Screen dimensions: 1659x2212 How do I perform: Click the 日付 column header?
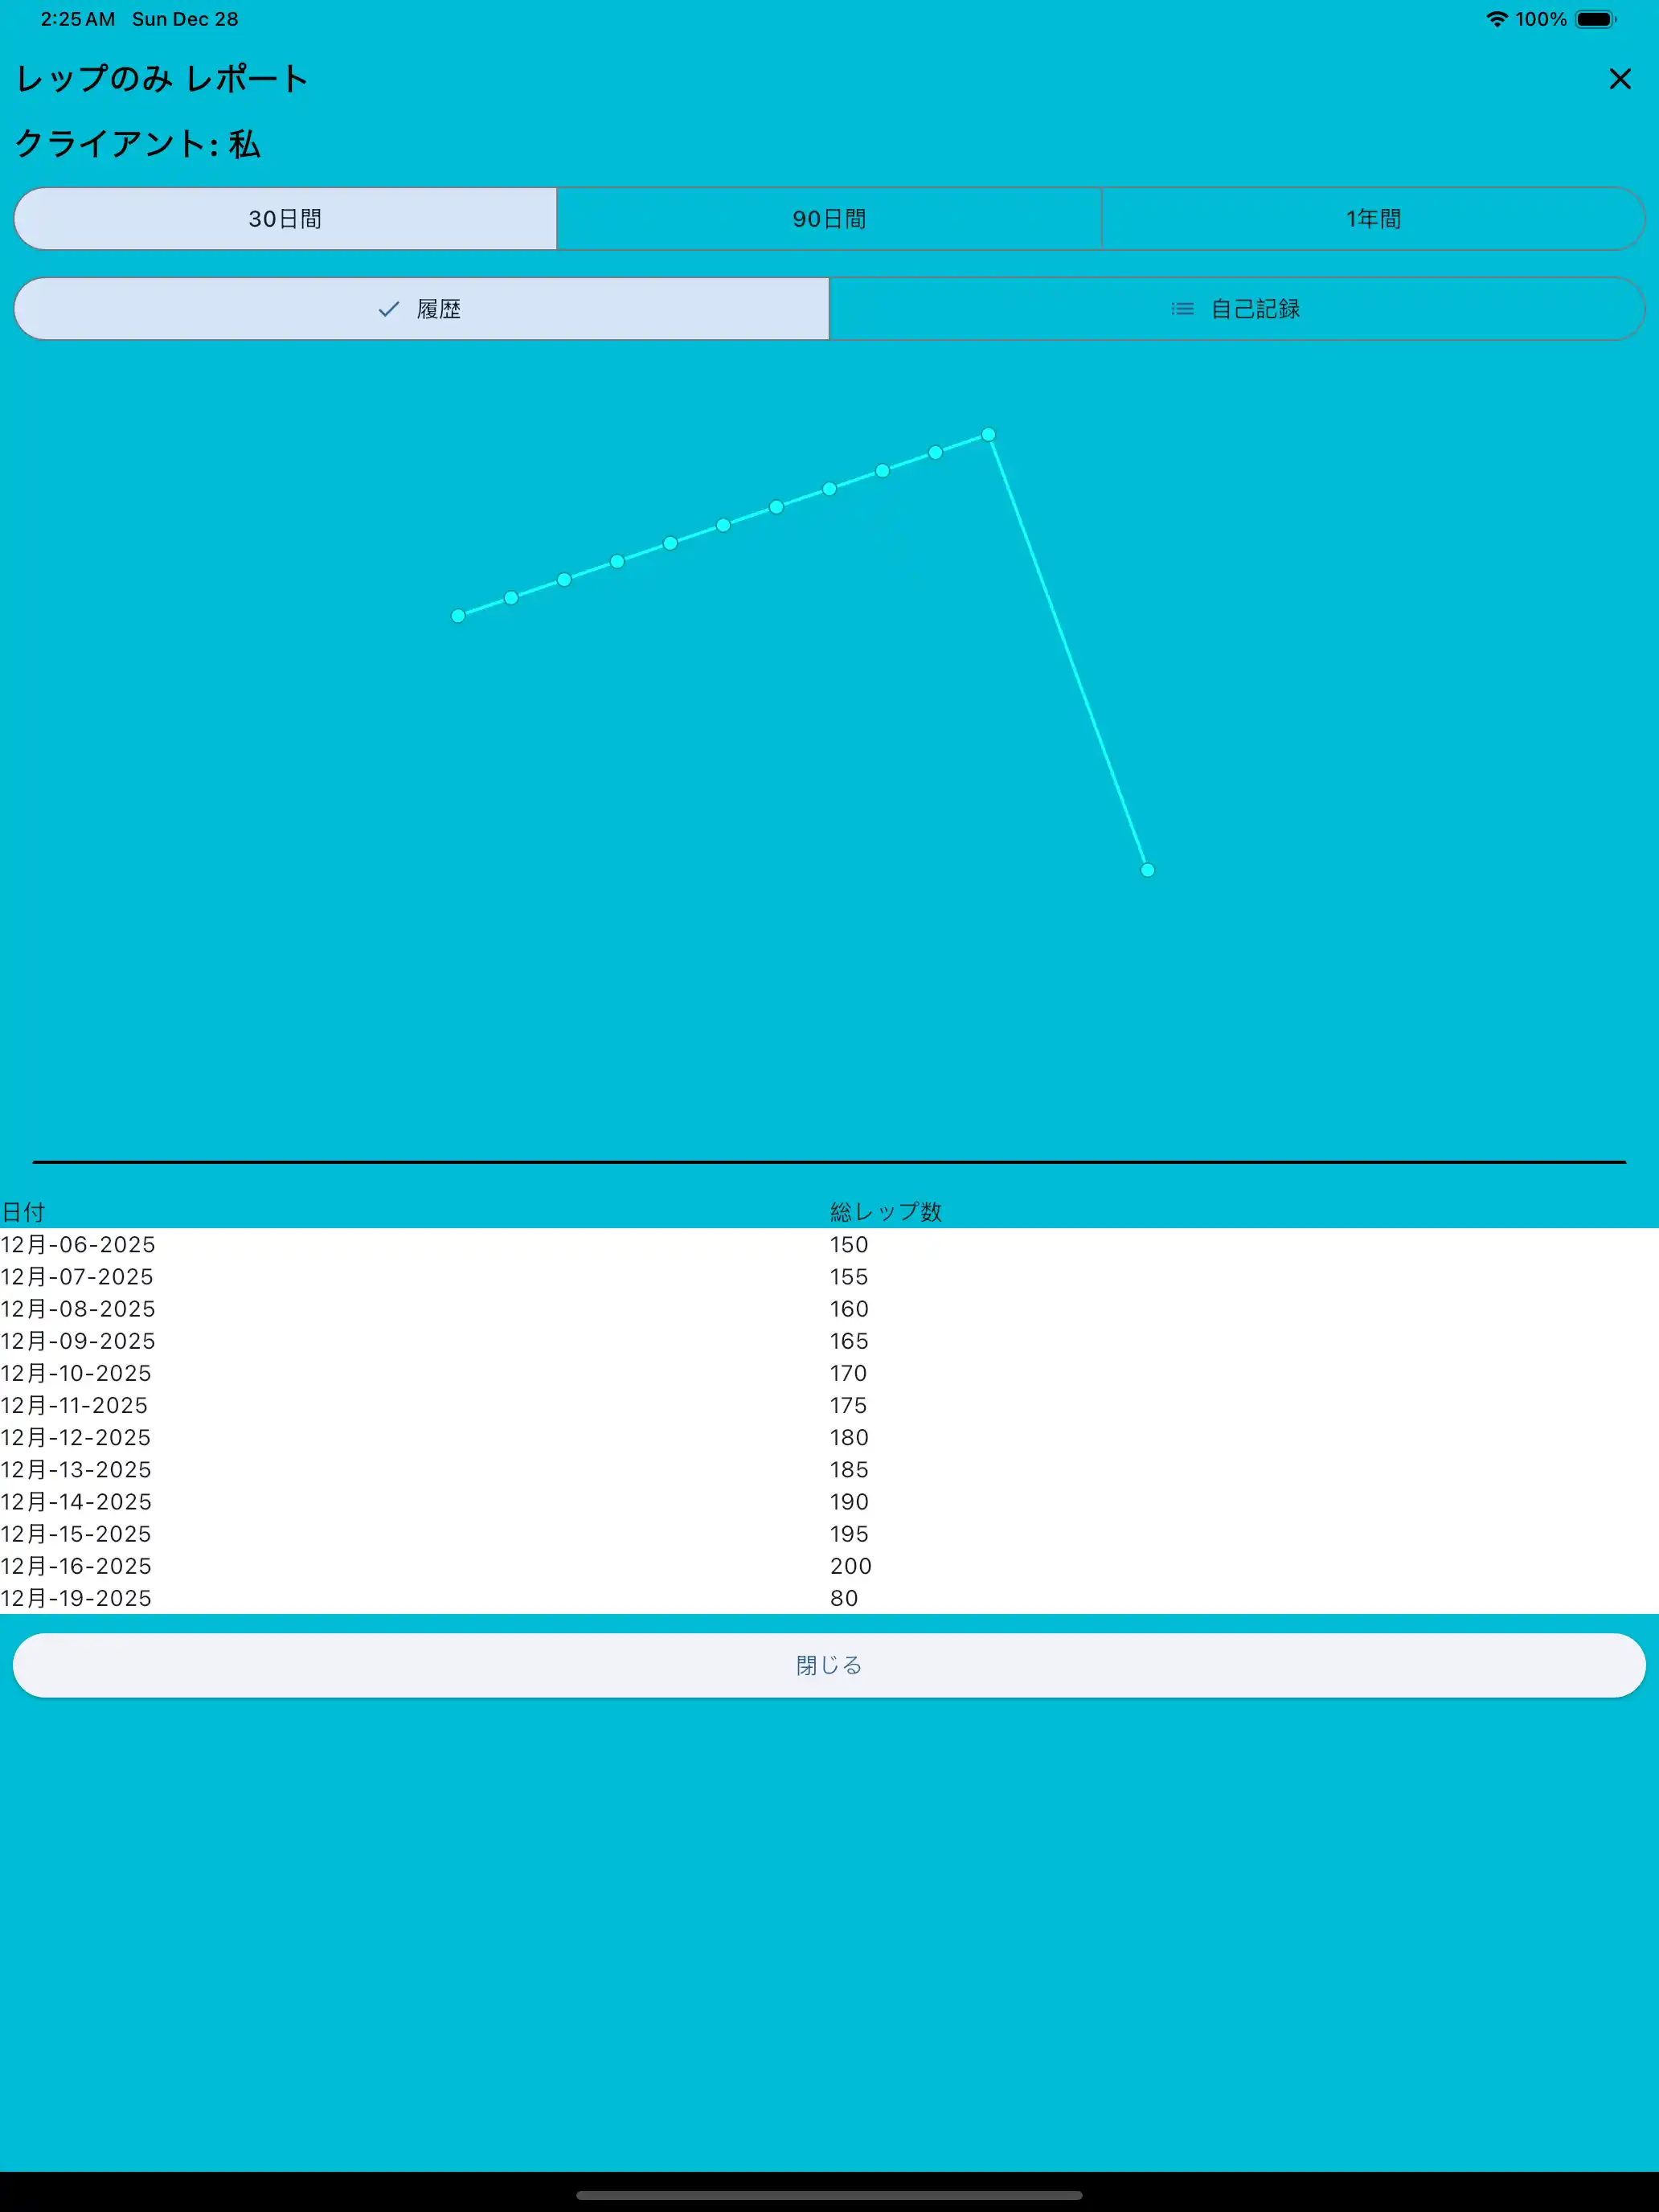(23, 1212)
